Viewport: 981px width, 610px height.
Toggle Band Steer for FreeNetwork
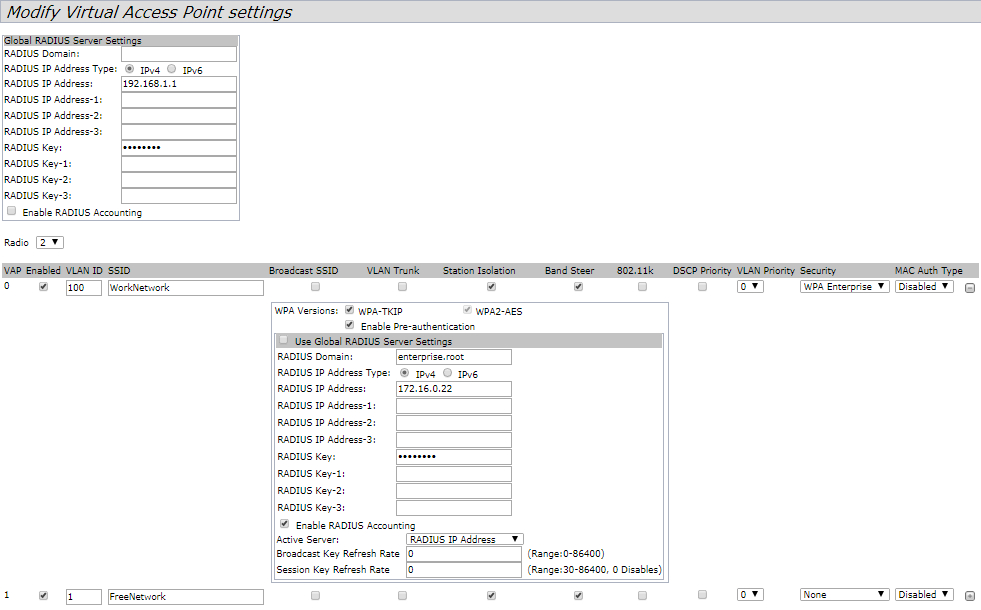[x=578, y=596]
